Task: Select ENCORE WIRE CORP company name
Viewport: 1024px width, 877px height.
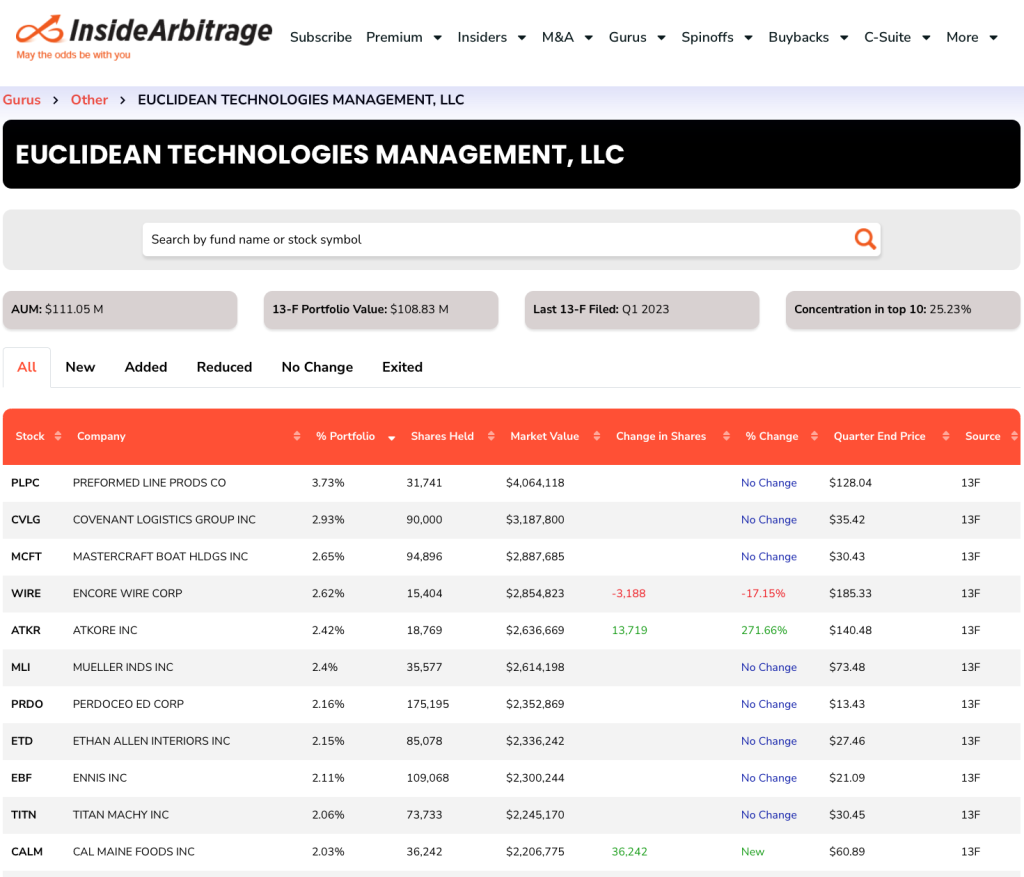Action: tap(127, 594)
